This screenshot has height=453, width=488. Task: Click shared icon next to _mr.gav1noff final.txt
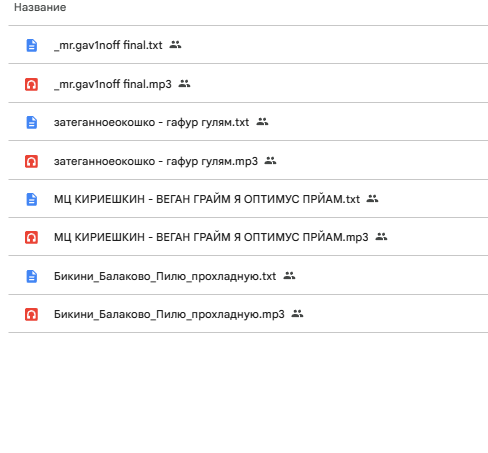point(175,44)
